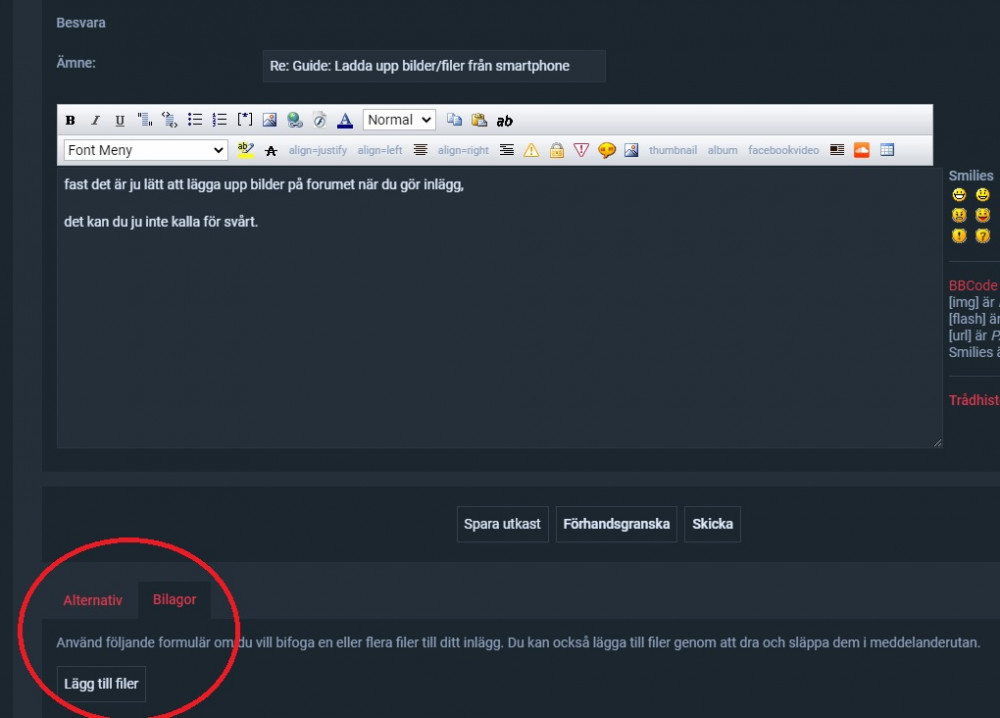
Task: Apply strikethrough to the text
Action: click(x=270, y=151)
